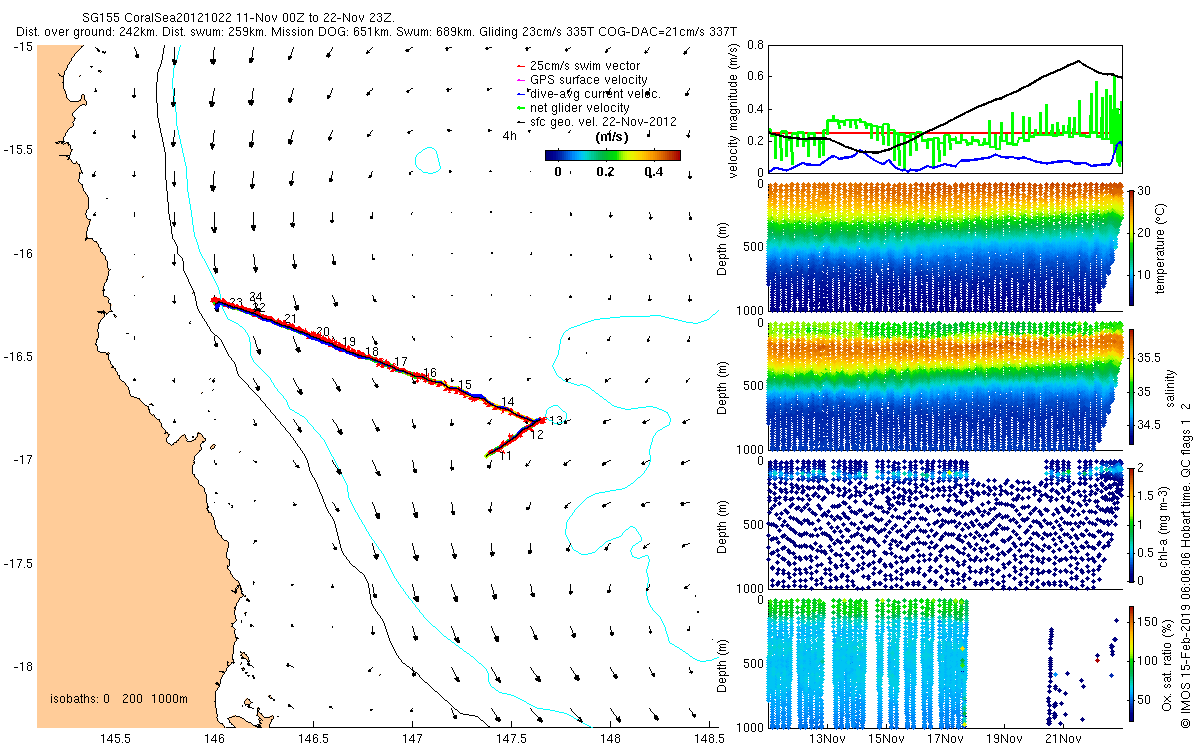Click the salinity colorbar

(x=1131, y=386)
